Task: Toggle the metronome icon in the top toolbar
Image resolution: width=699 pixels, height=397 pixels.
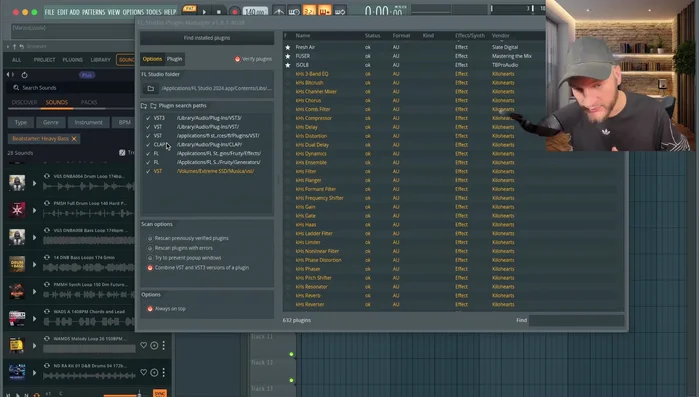Action: tap(279, 11)
